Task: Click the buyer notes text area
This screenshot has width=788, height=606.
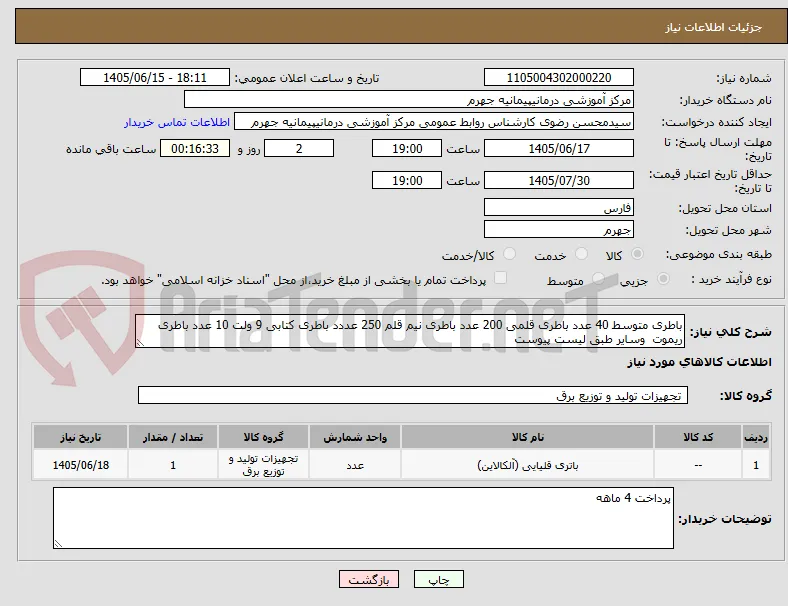Action: (x=363, y=518)
